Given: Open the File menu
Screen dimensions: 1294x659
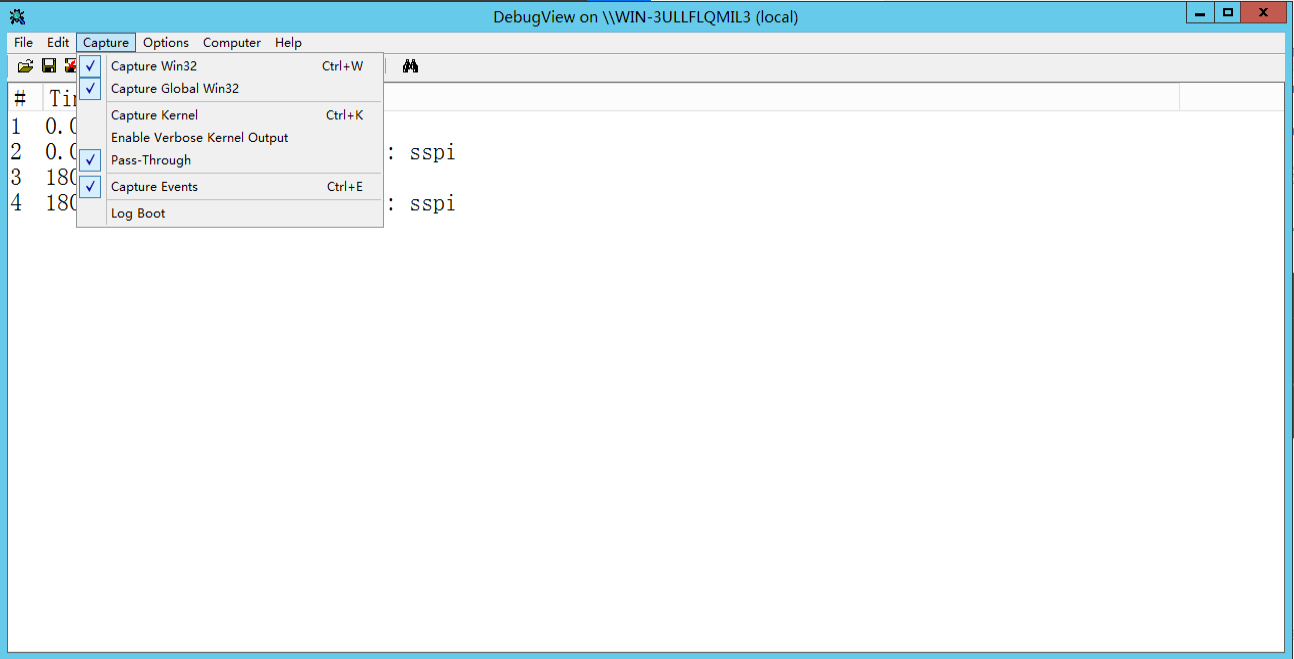Looking at the screenshot, I should [23, 42].
